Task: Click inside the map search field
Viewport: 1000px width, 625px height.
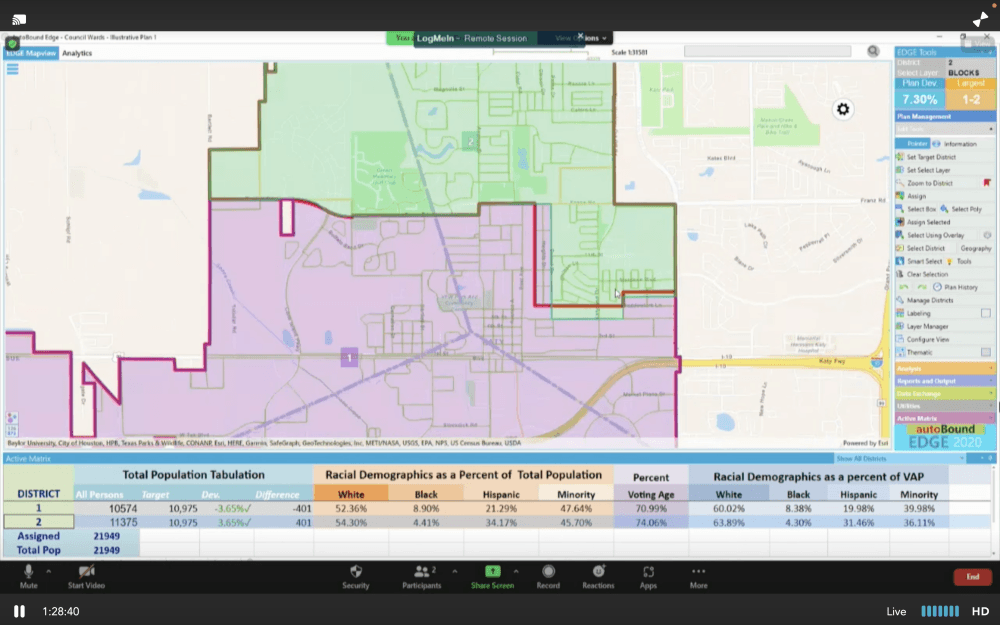Action: tap(767, 51)
